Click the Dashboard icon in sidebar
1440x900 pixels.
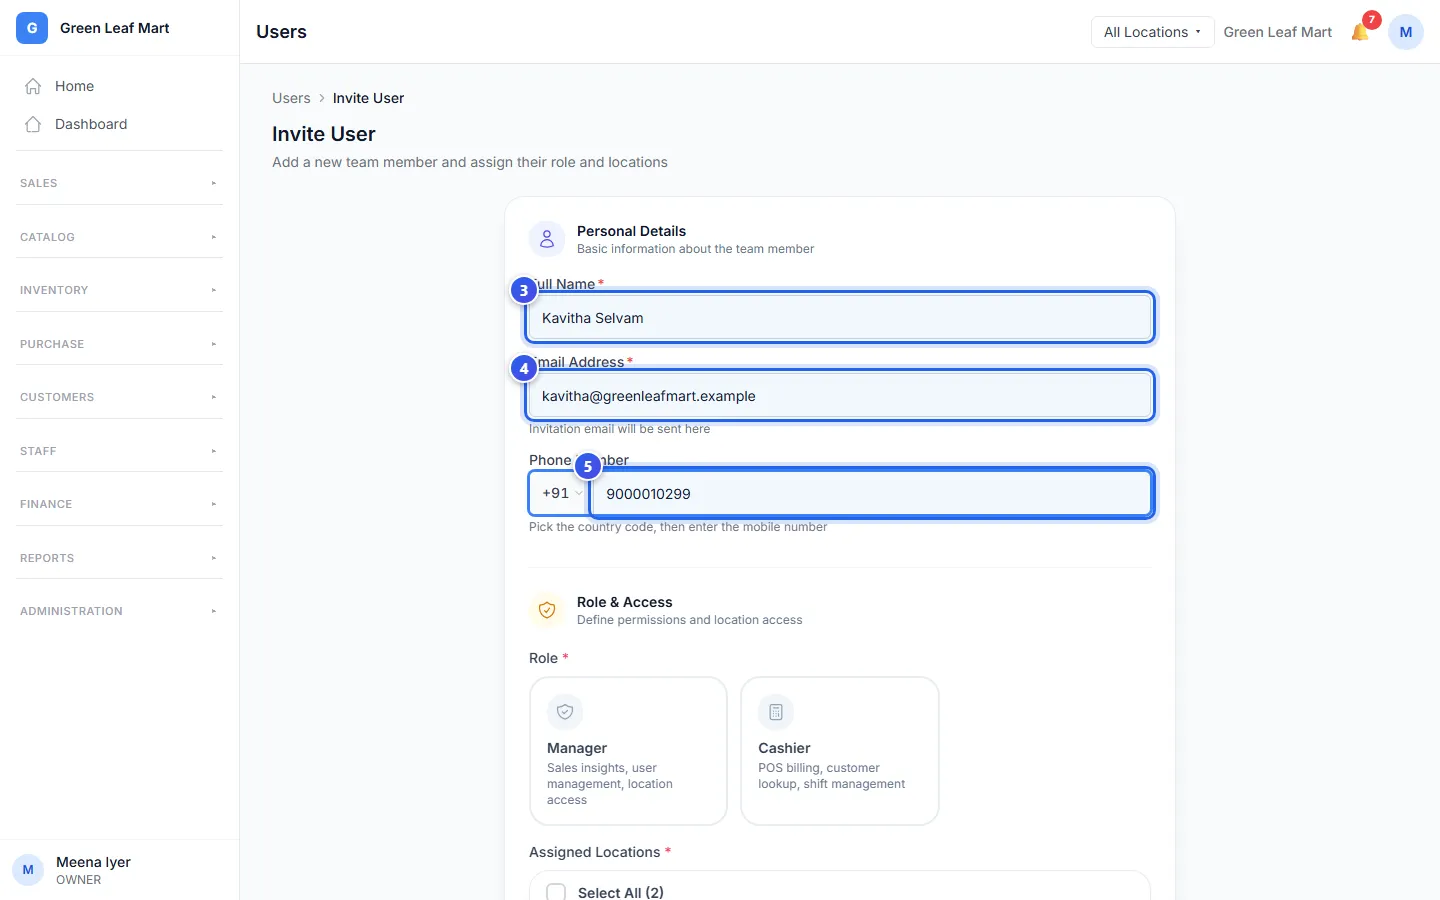[x=33, y=124]
